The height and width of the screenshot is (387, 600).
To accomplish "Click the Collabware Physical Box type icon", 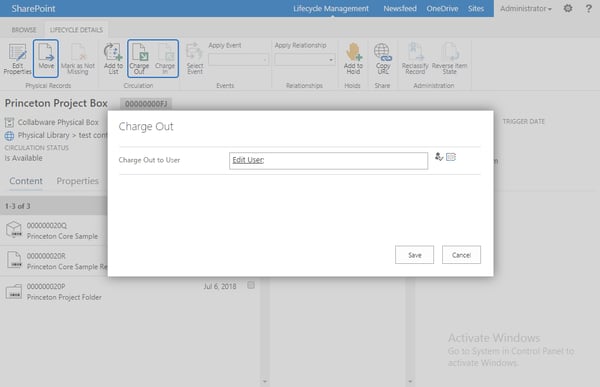I will pyautogui.click(x=9, y=122).
